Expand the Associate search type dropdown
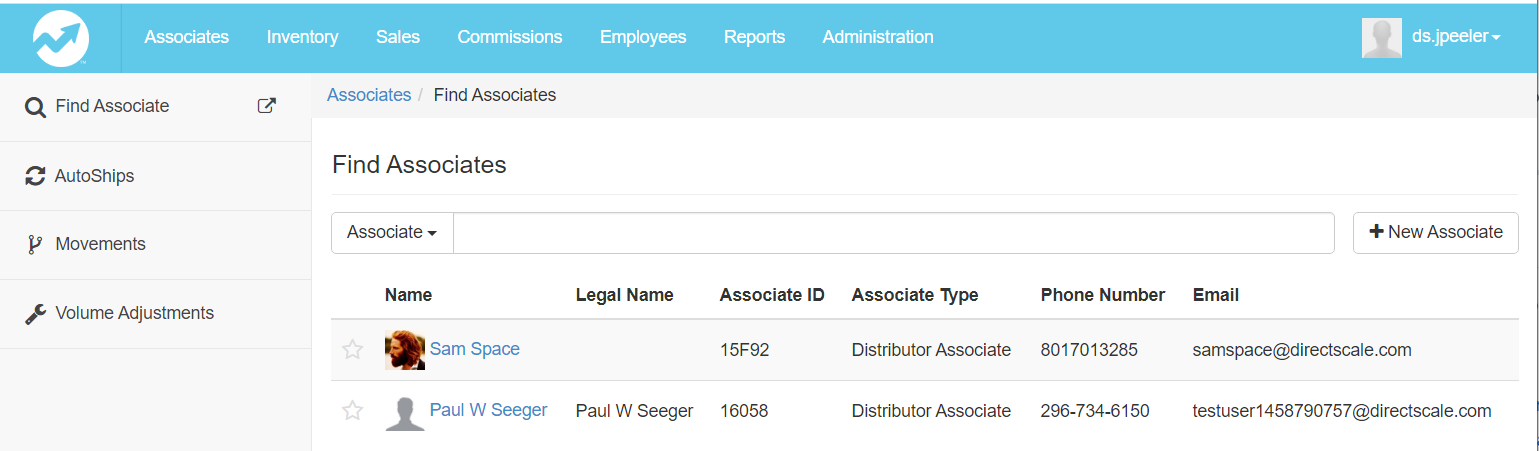The image size is (1539, 451). pos(392,232)
